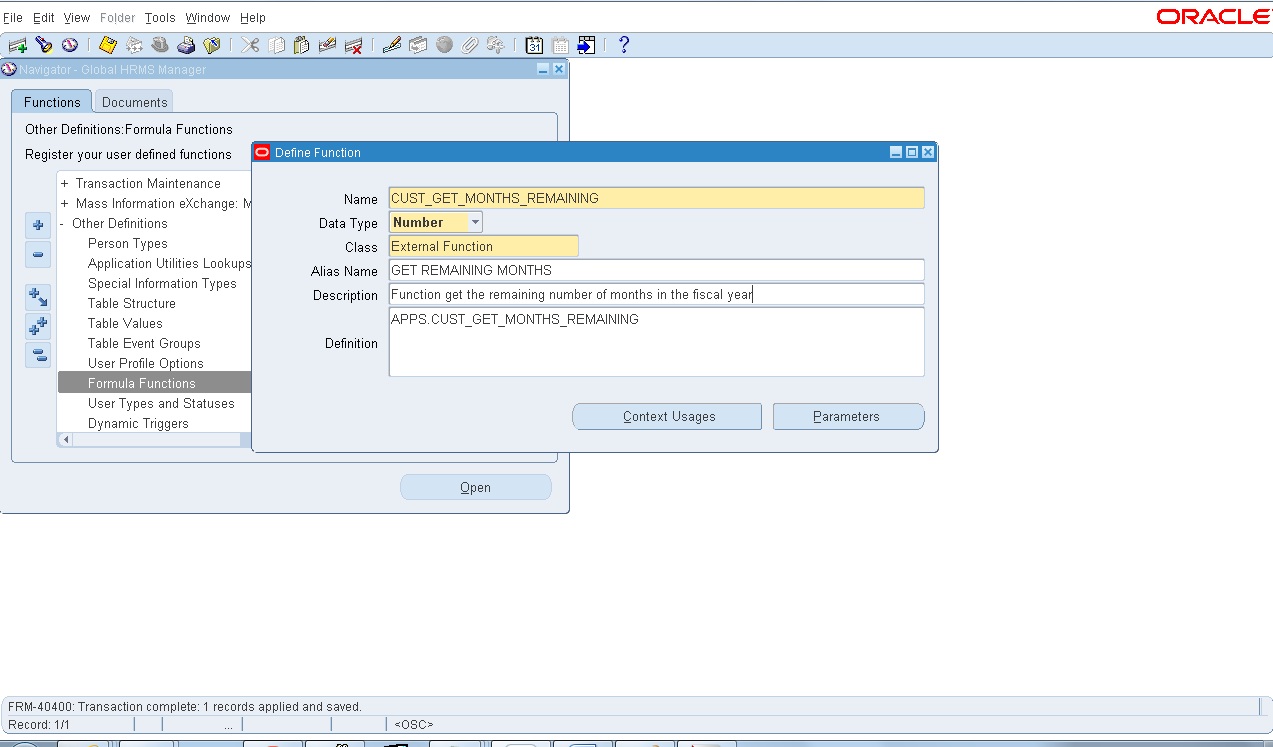Click the Navigator expand plus button
The width and height of the screenshot is (1273, 747).
[38, 225]
